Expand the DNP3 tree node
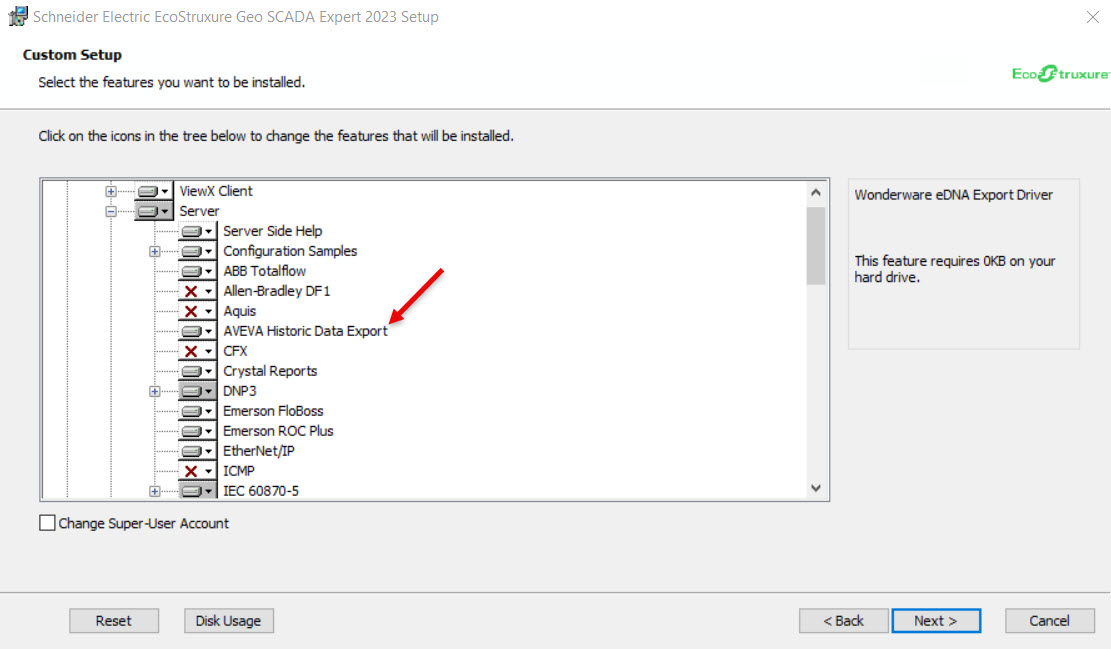This screenshot has height=649, width=1111. click(154, 391)
